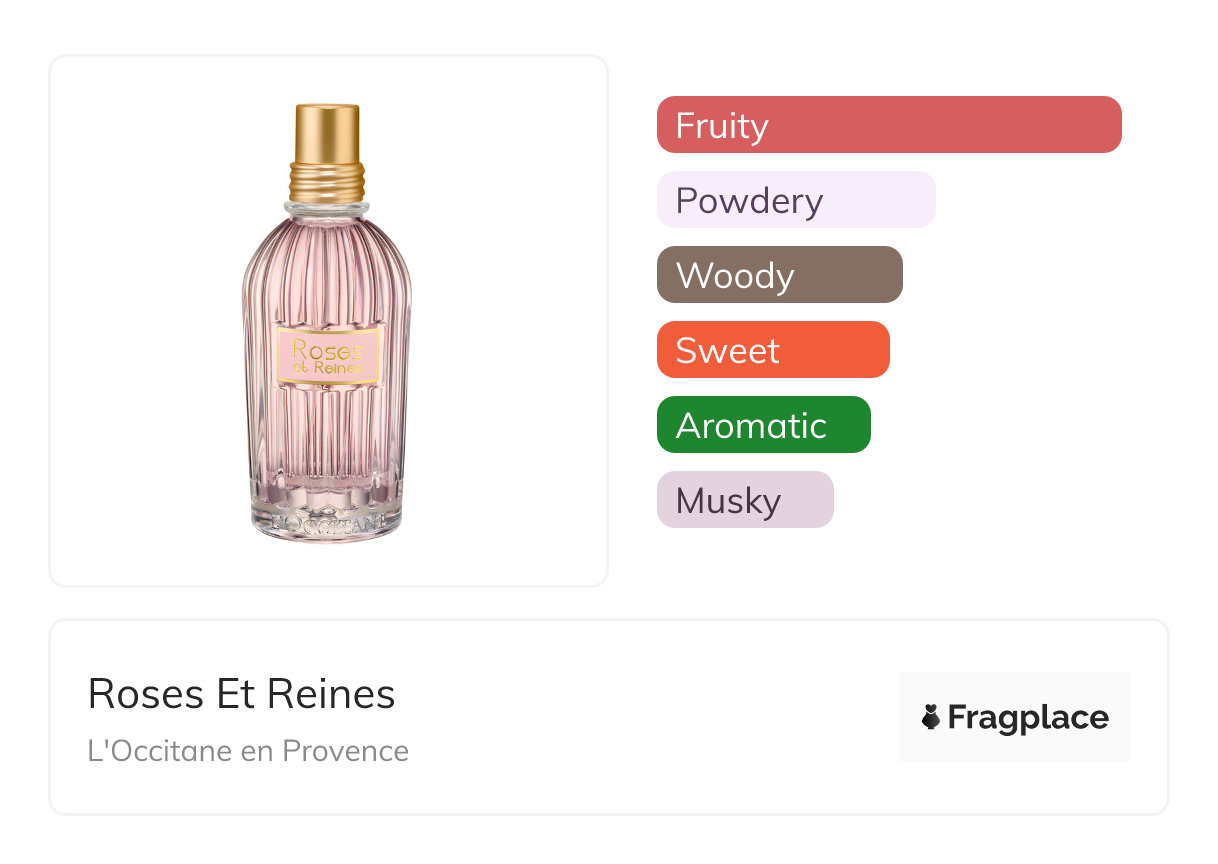Image resolution: width=1218 pixels, height=864 pixels.
Task: Click the threaded gold collar on bottle neck
Action: pos(327,181)
